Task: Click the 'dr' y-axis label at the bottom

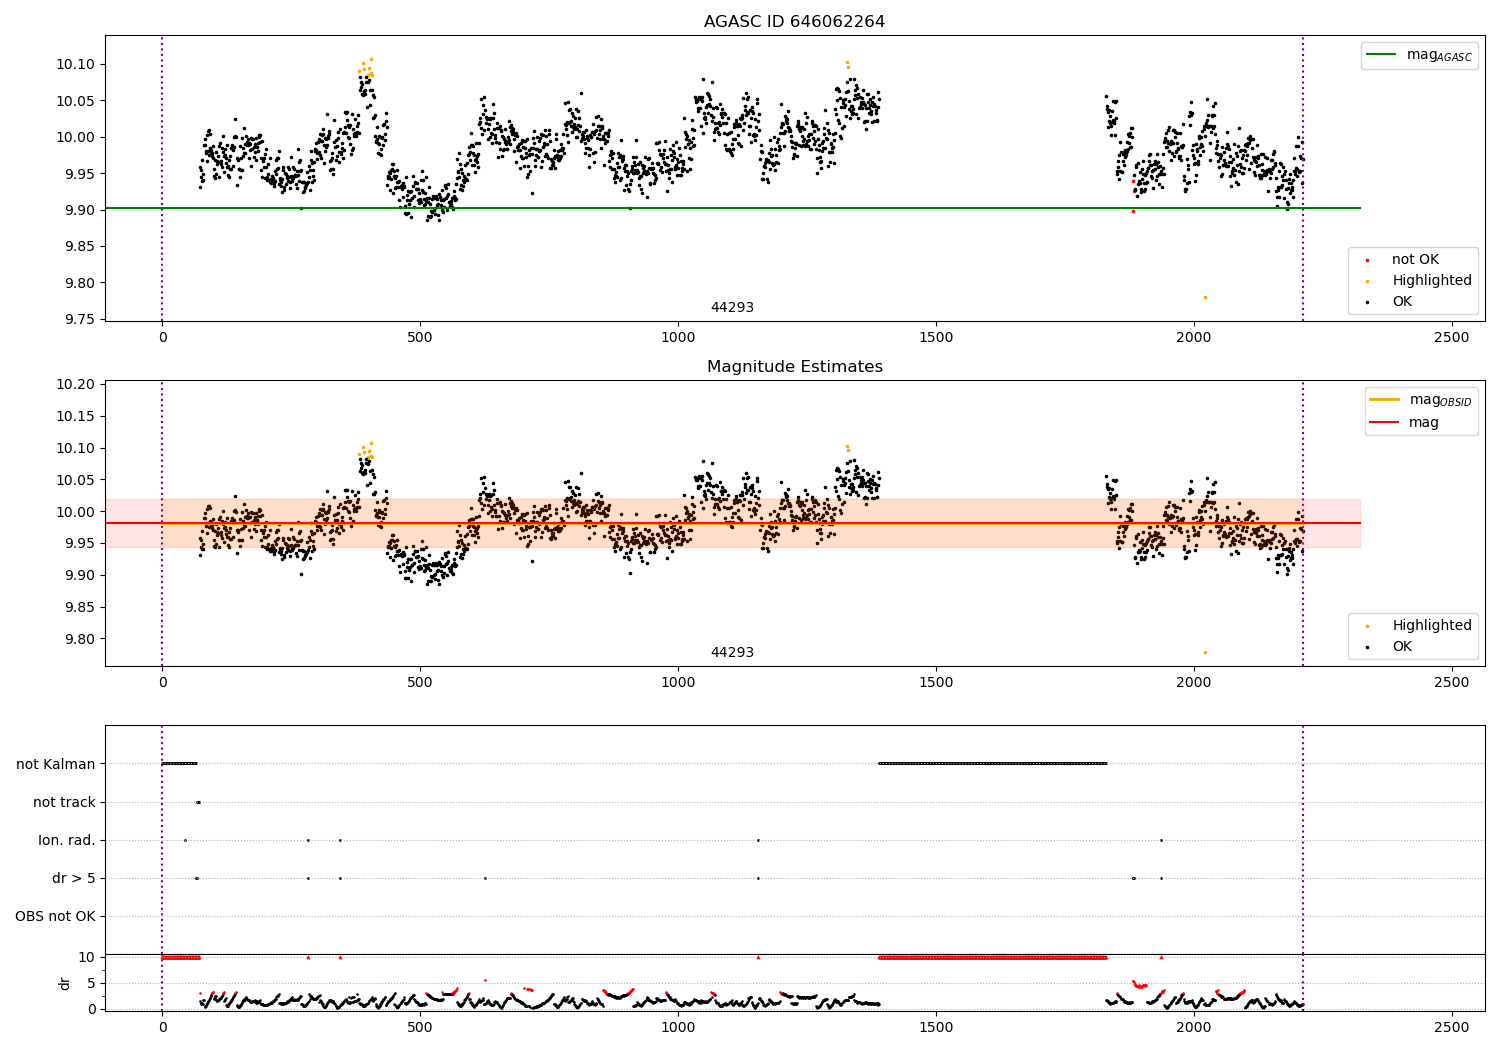Action: point(65,983)
